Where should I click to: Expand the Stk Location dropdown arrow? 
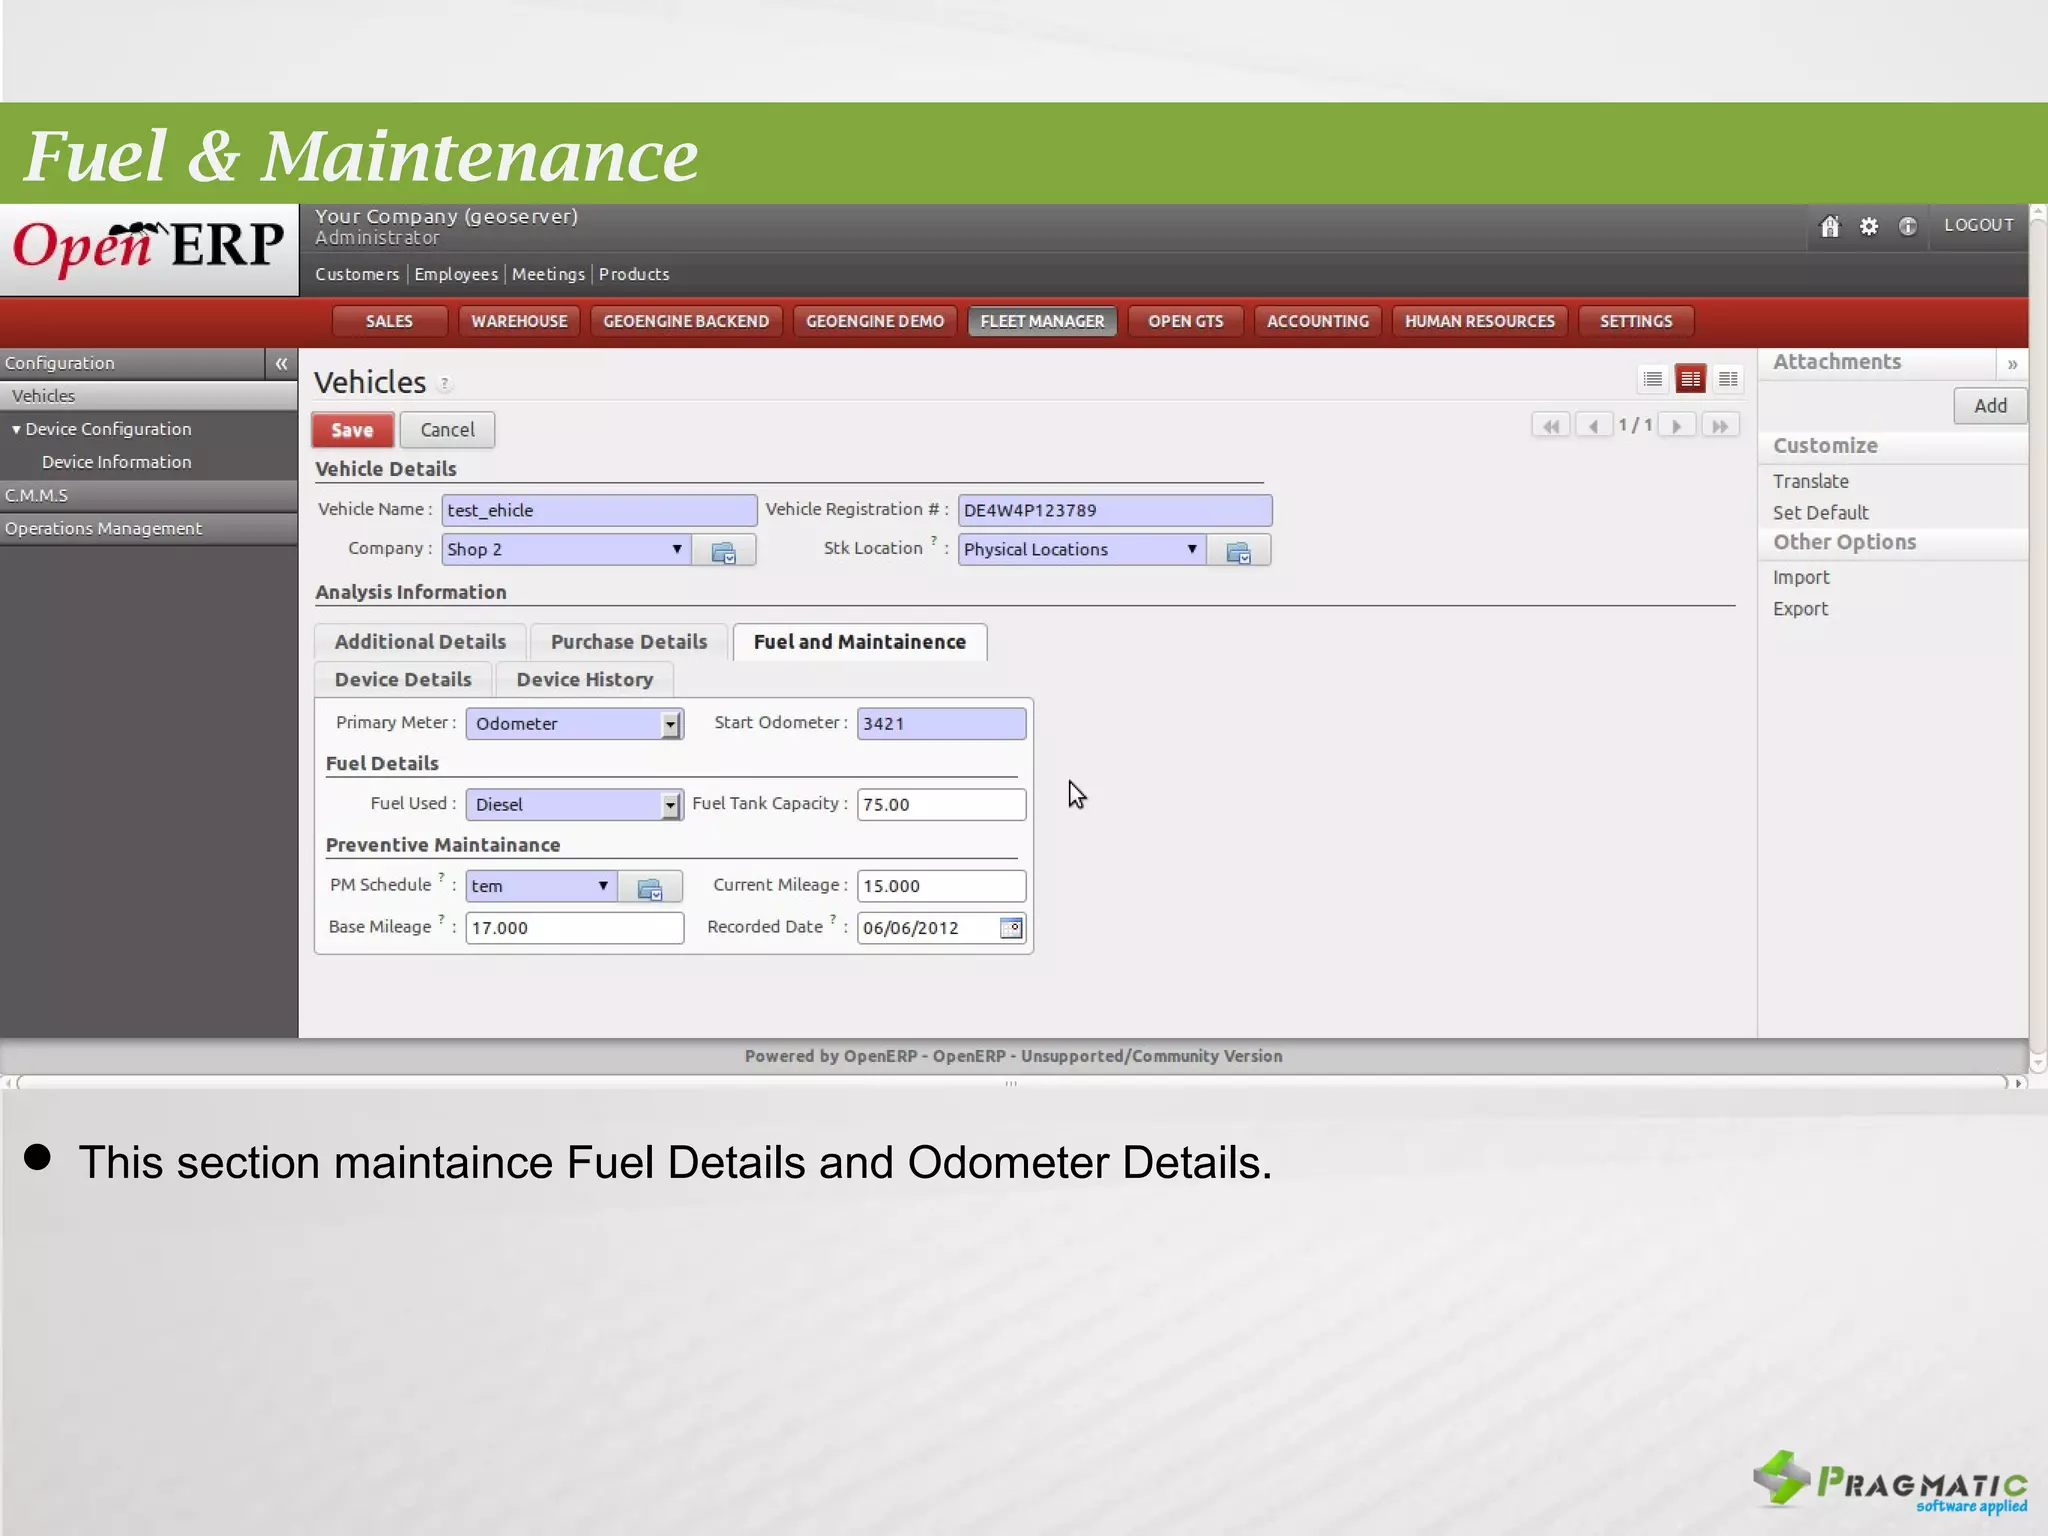pyautogui.click(x=1191, y=549)
